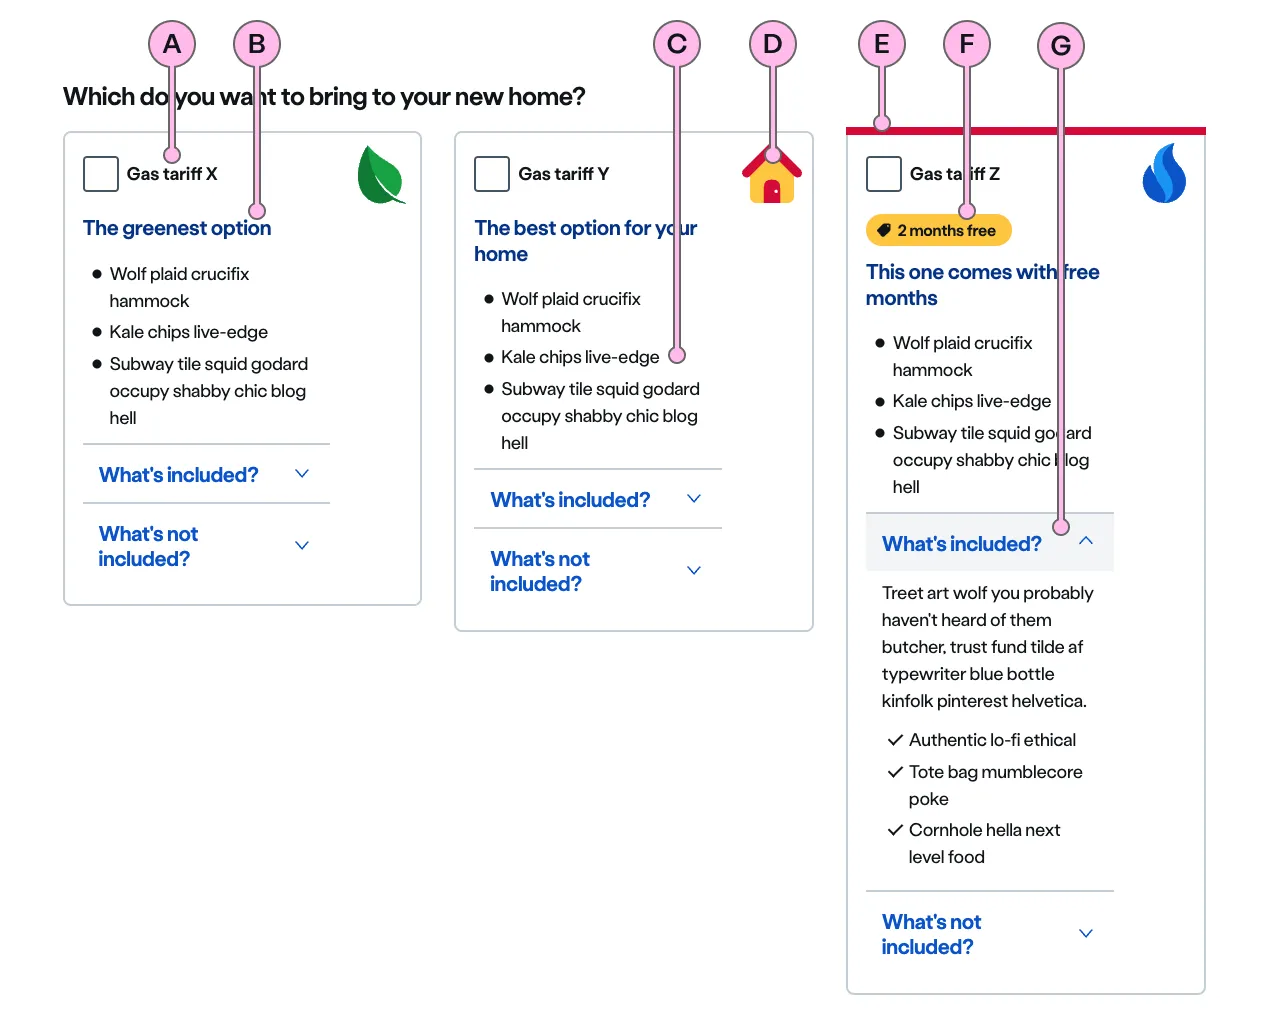This screenshot has height=1021, width=1280.
Task: Click the blue flame icon on Gas tariff Z
Action: (1164, 173)
